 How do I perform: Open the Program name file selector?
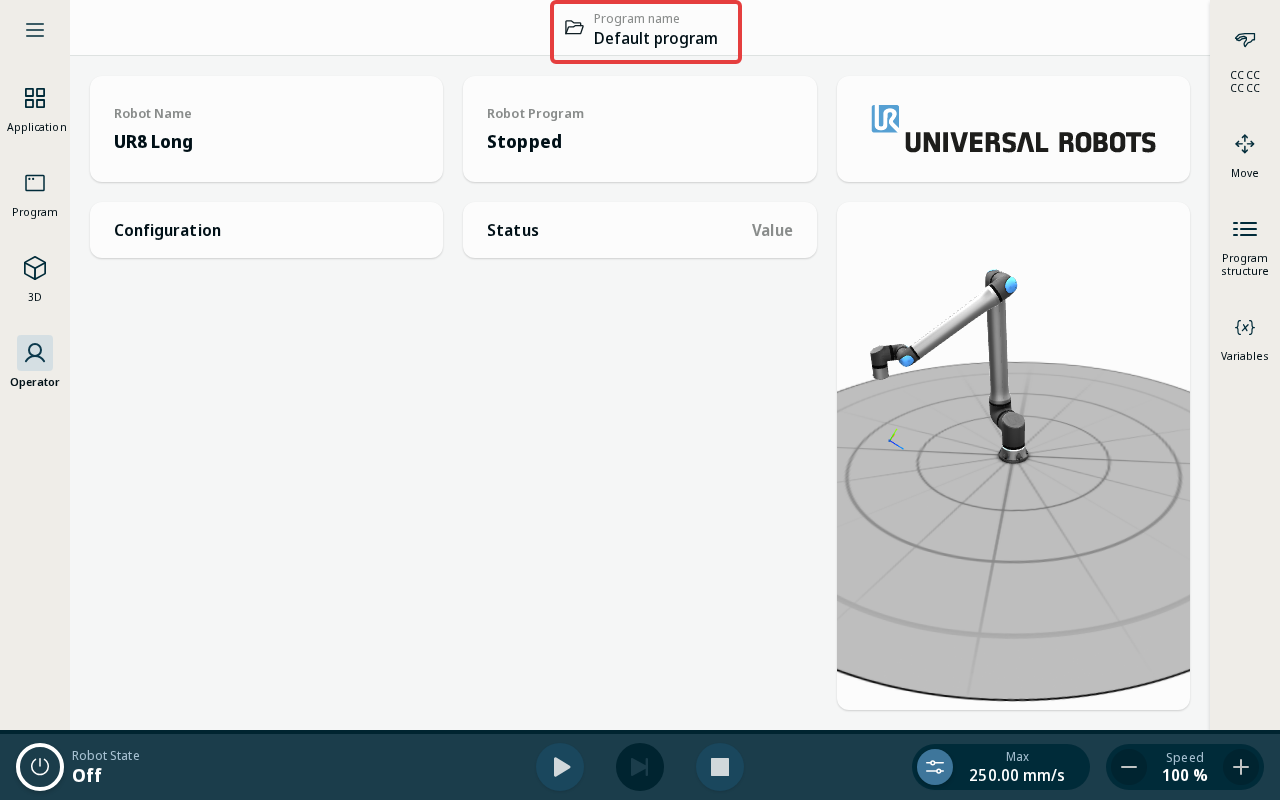[646, 32]
